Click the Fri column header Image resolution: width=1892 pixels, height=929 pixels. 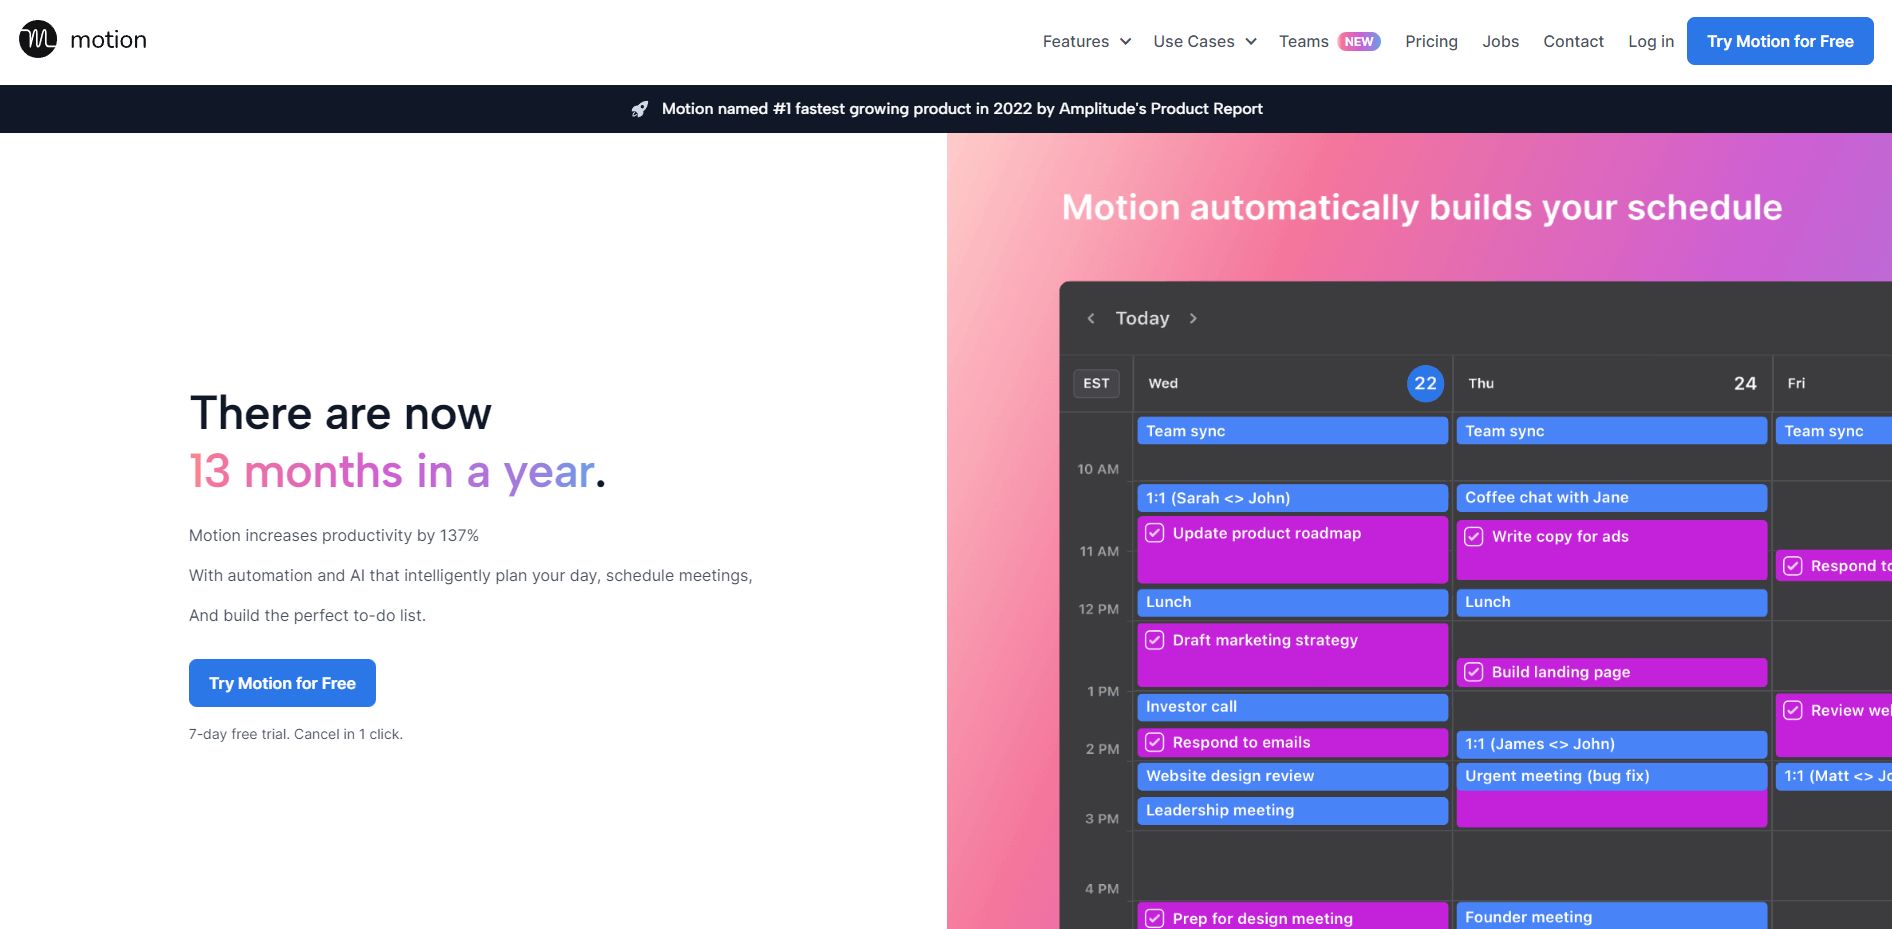click(x=1797, y=383)
